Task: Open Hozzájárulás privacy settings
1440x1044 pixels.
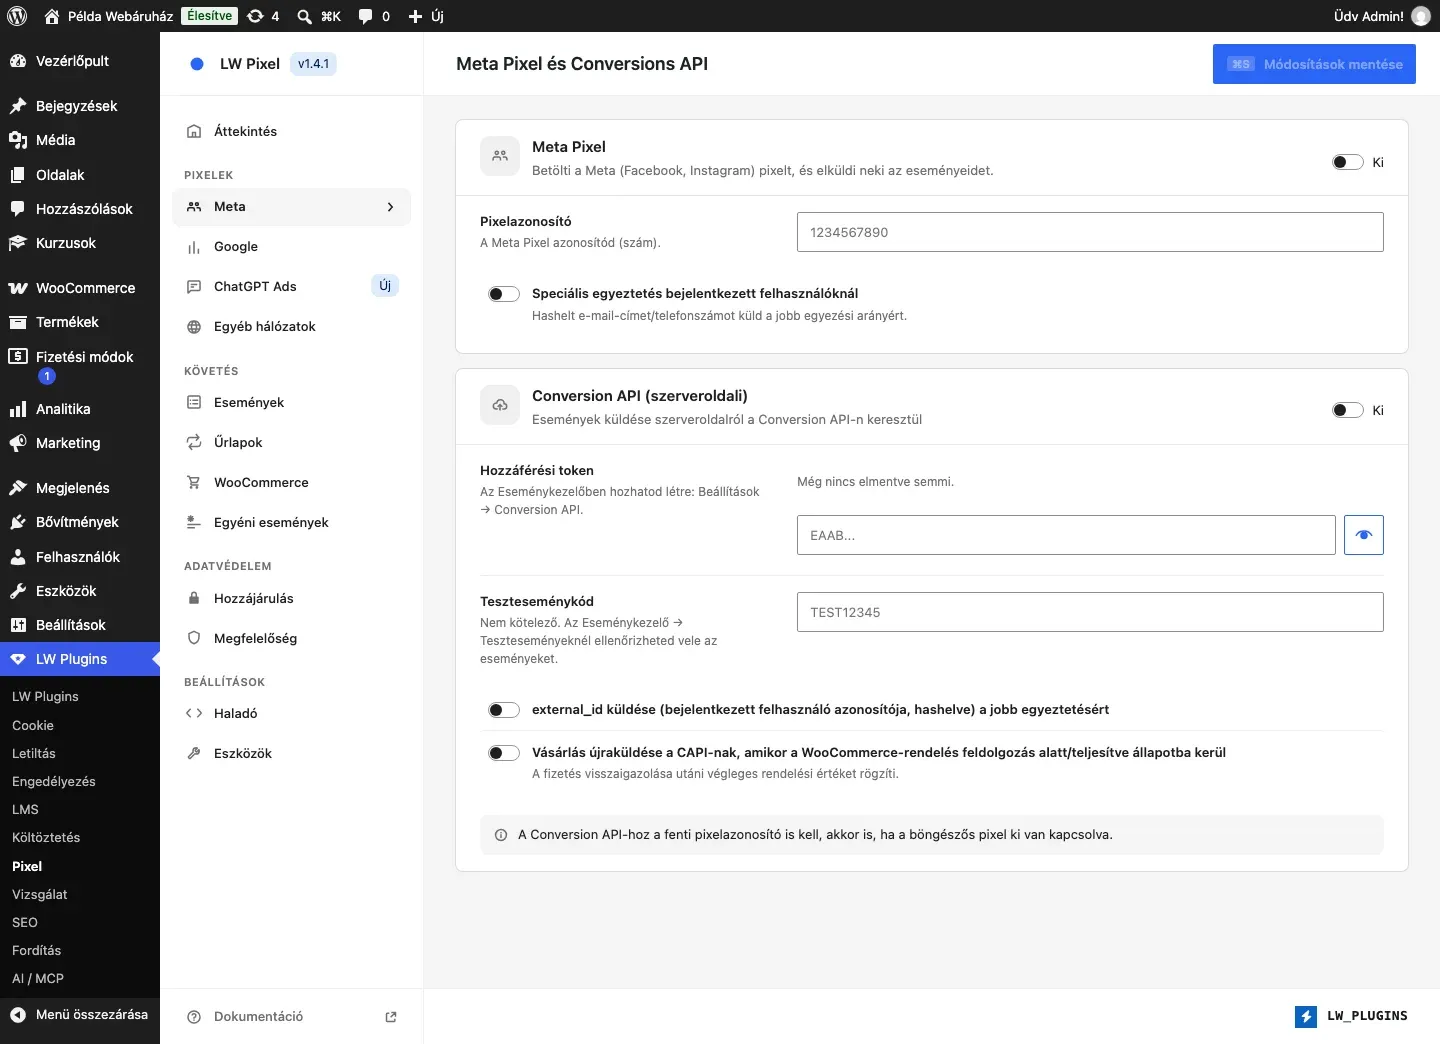Action: (292, 598)
